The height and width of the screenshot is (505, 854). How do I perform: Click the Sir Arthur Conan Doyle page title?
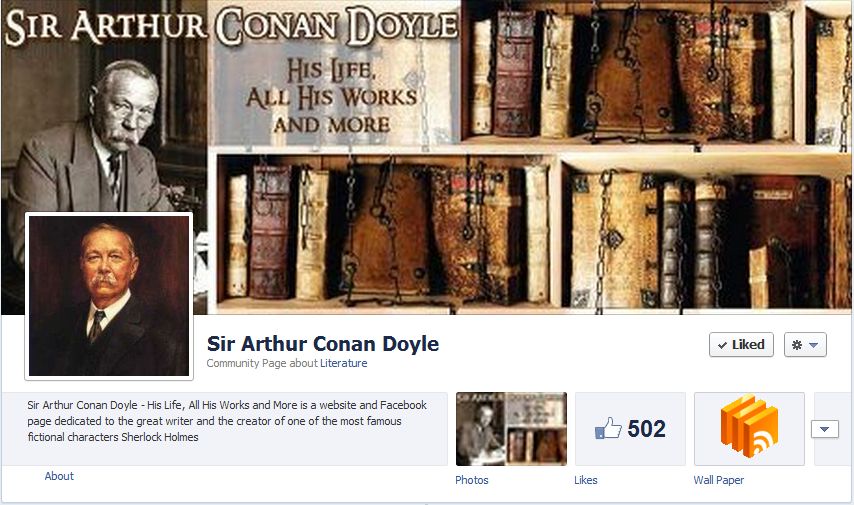(x=323, y=344)
